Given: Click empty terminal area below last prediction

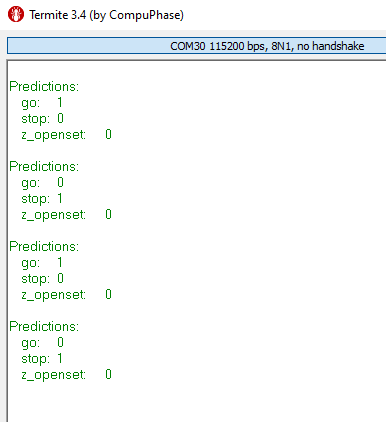Looking at the screenshot, I should pyautogui.click(x=197, y=402).
